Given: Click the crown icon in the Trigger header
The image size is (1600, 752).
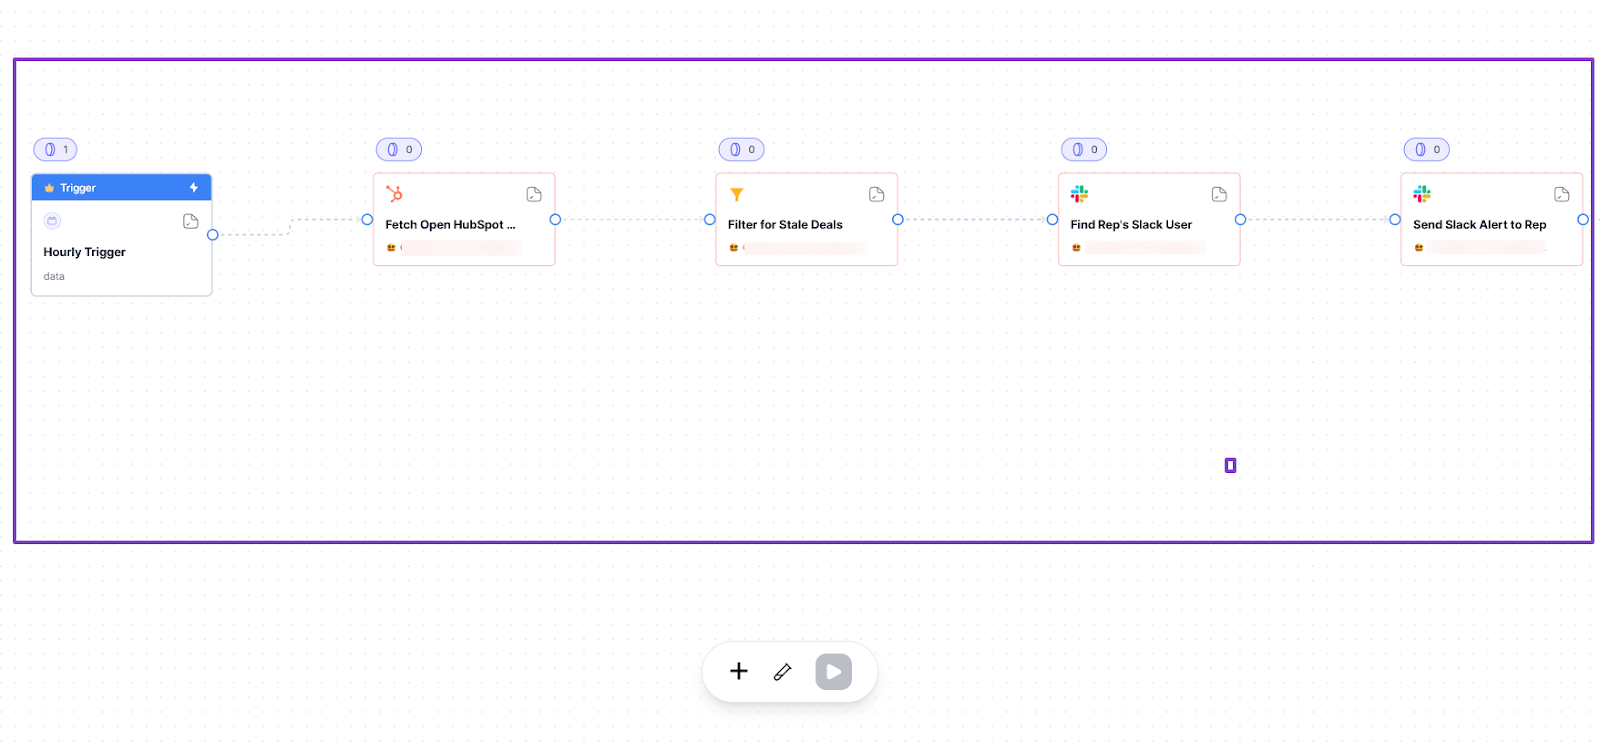Looking at the screenshot, I should (x=49, y=188).
